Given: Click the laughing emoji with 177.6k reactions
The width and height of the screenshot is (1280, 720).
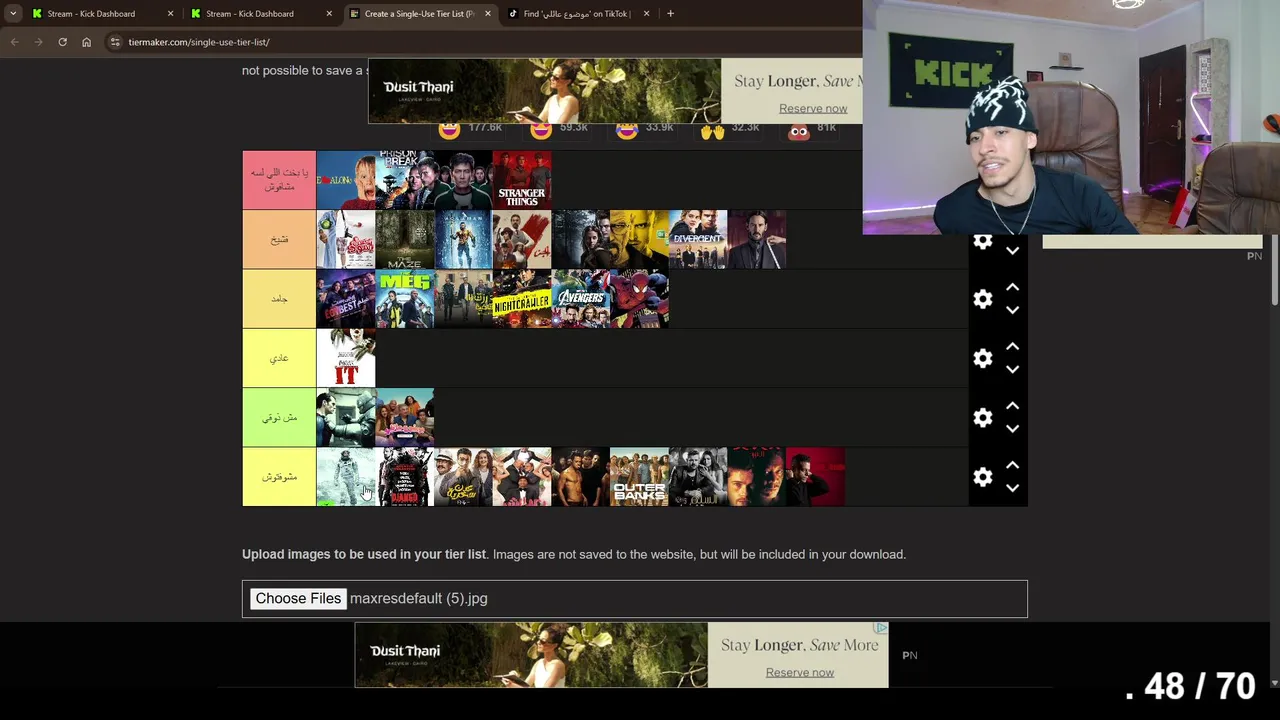Looking at the screenshot, I should tap(449, 130).
